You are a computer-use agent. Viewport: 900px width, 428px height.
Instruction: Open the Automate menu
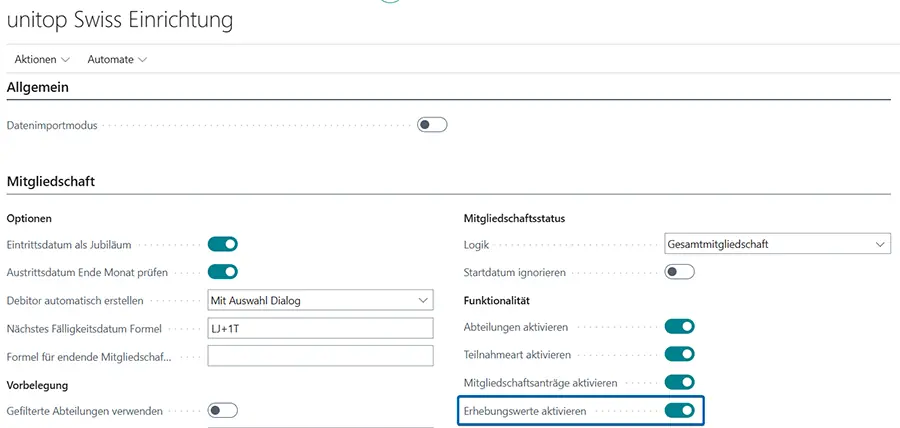[x=117, y=60]
